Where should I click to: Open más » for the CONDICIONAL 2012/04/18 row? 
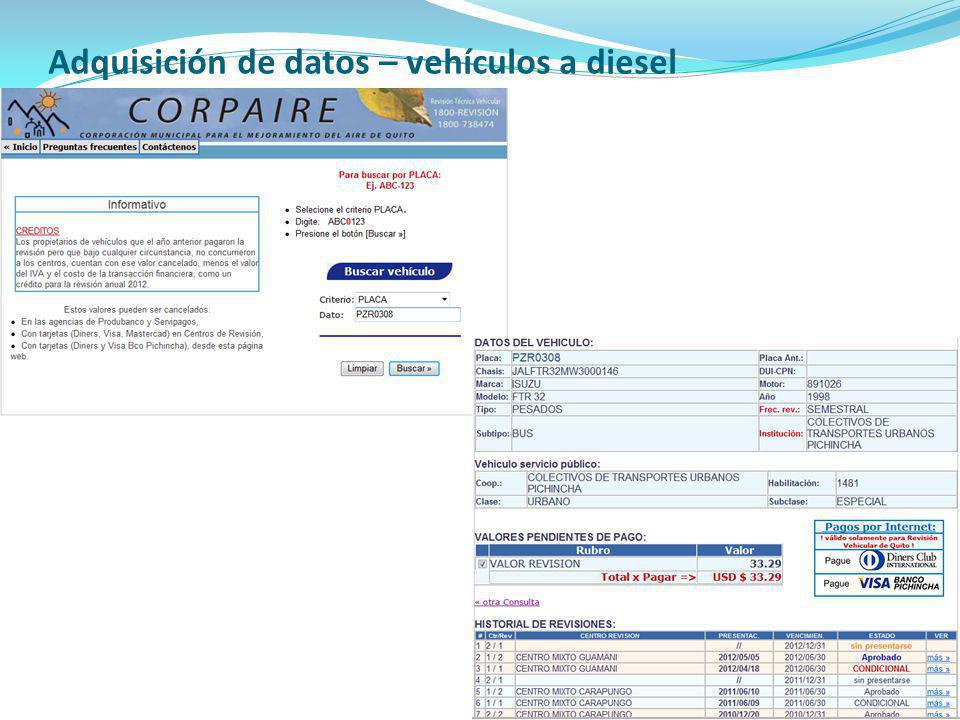tap(938, 669)
